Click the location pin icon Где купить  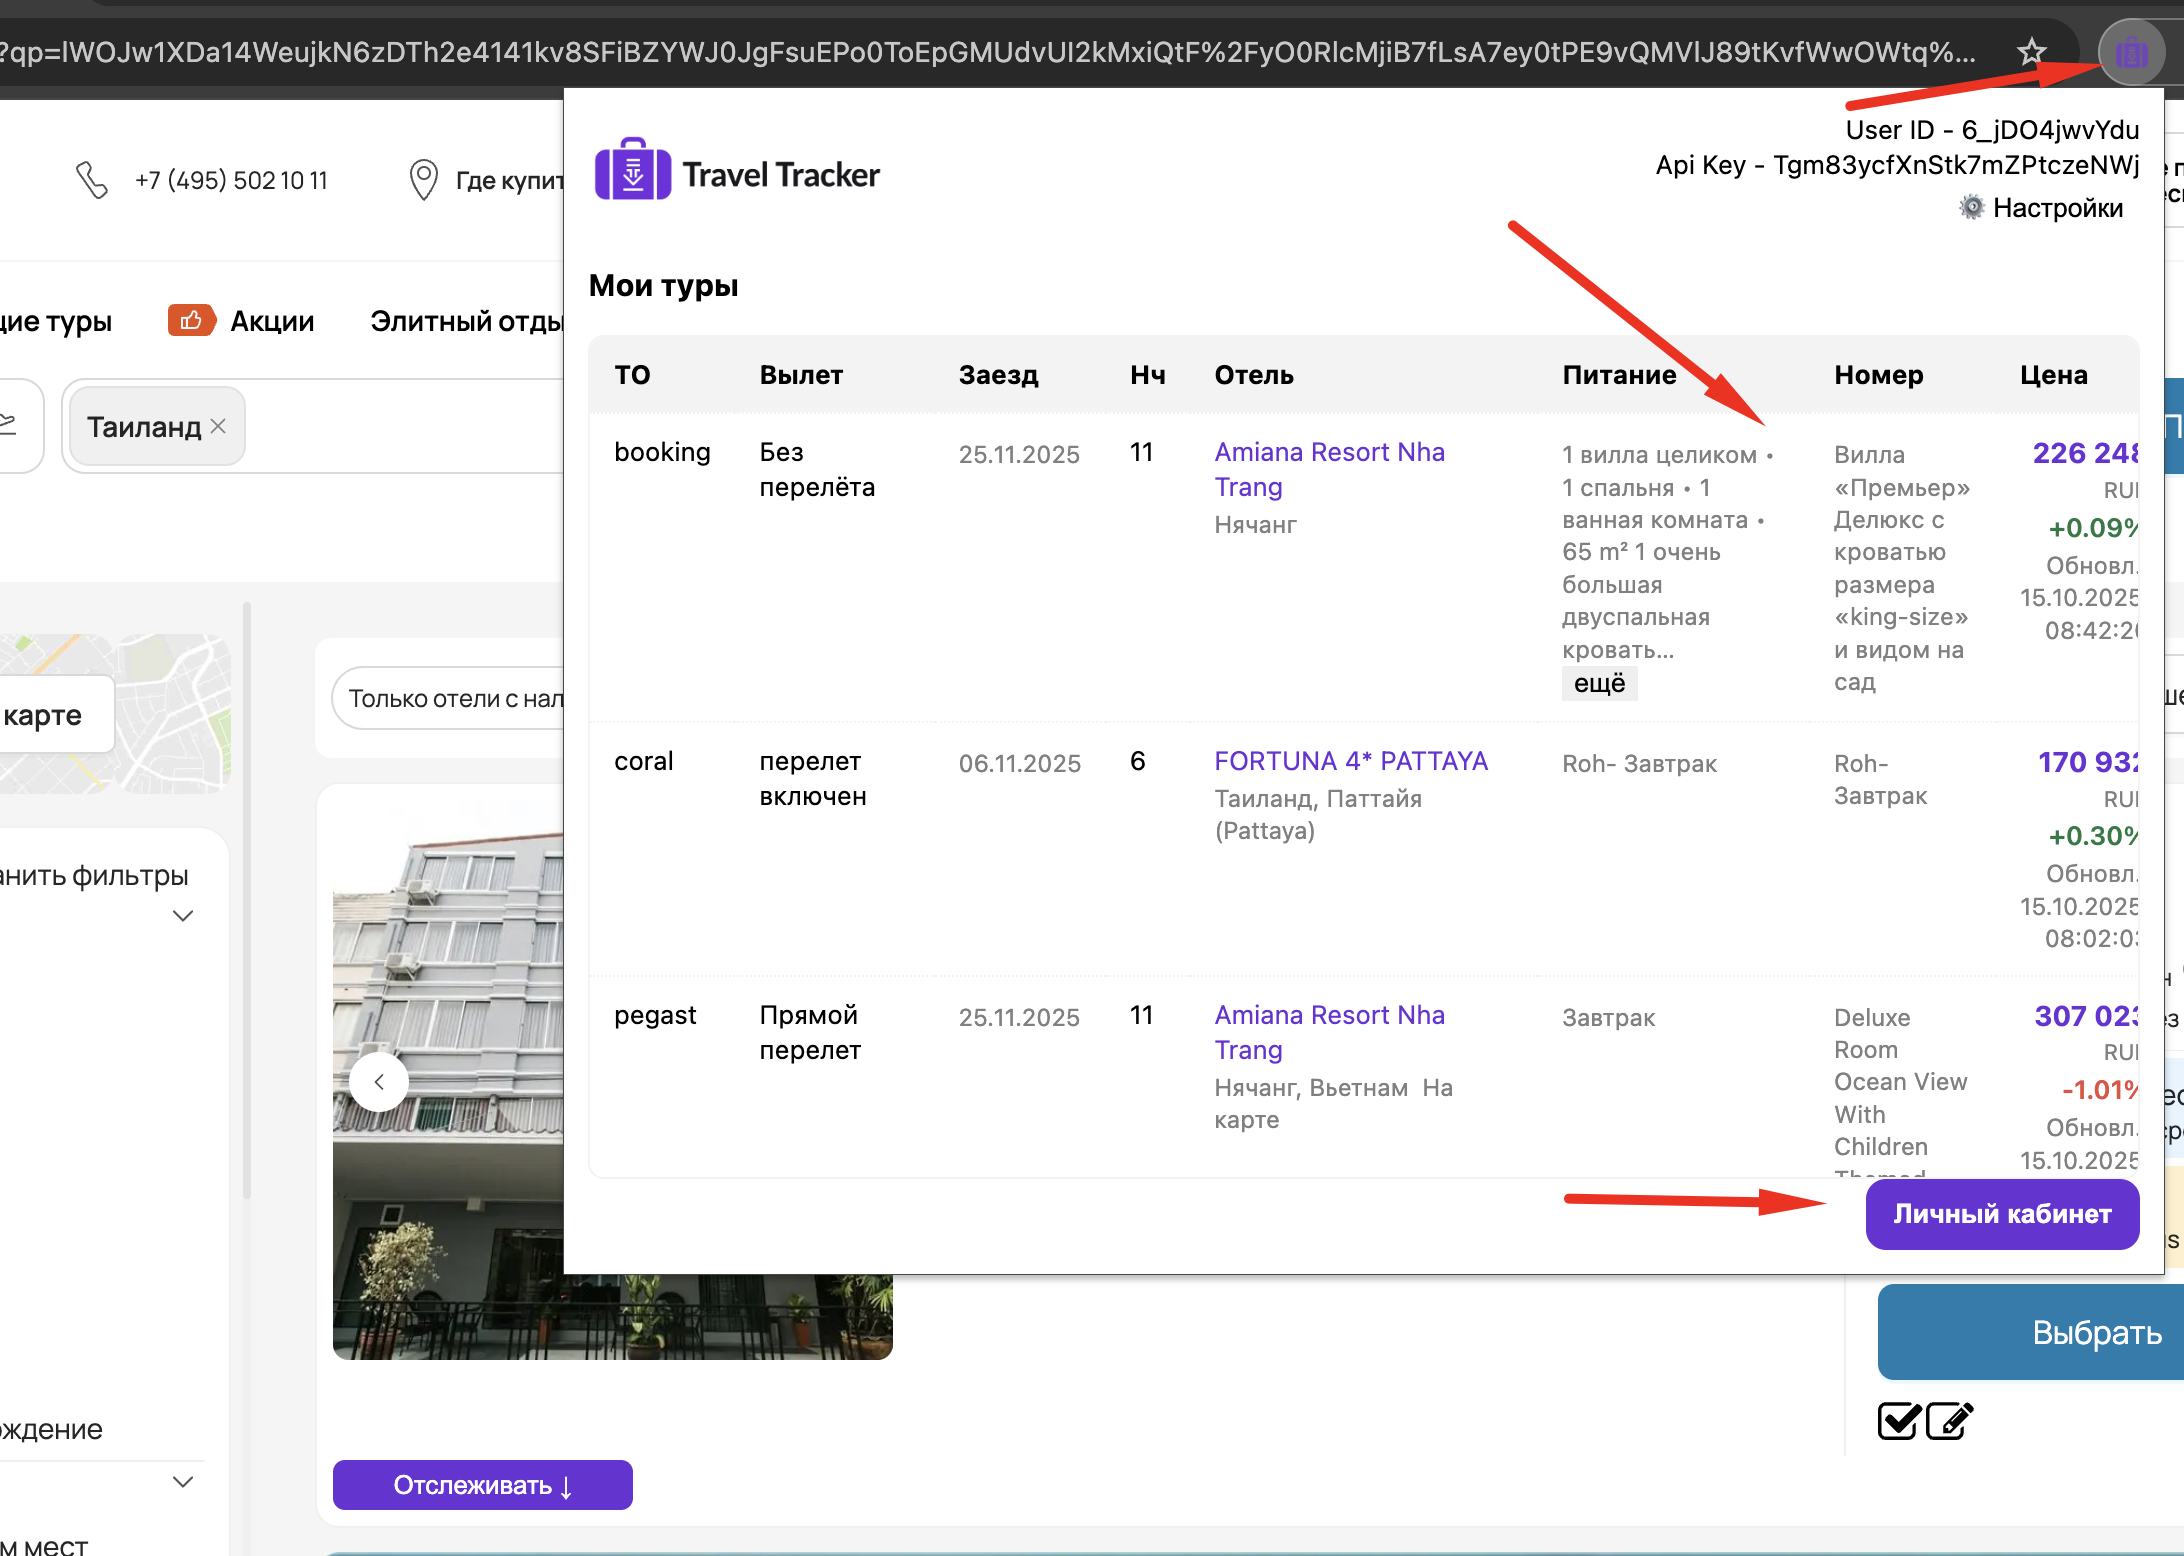(424, 180)
